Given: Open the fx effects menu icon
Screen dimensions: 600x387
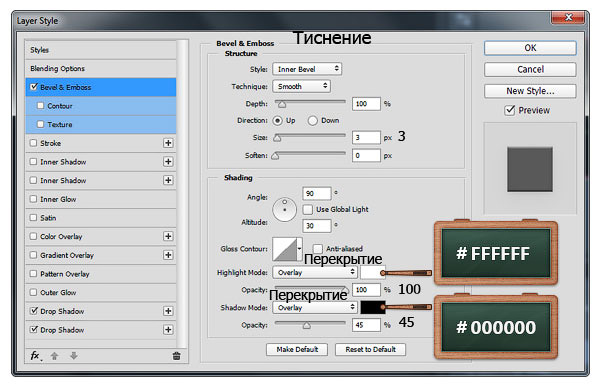Looking at the screenshot, I should pyautogui.click(x=36, y=356).
